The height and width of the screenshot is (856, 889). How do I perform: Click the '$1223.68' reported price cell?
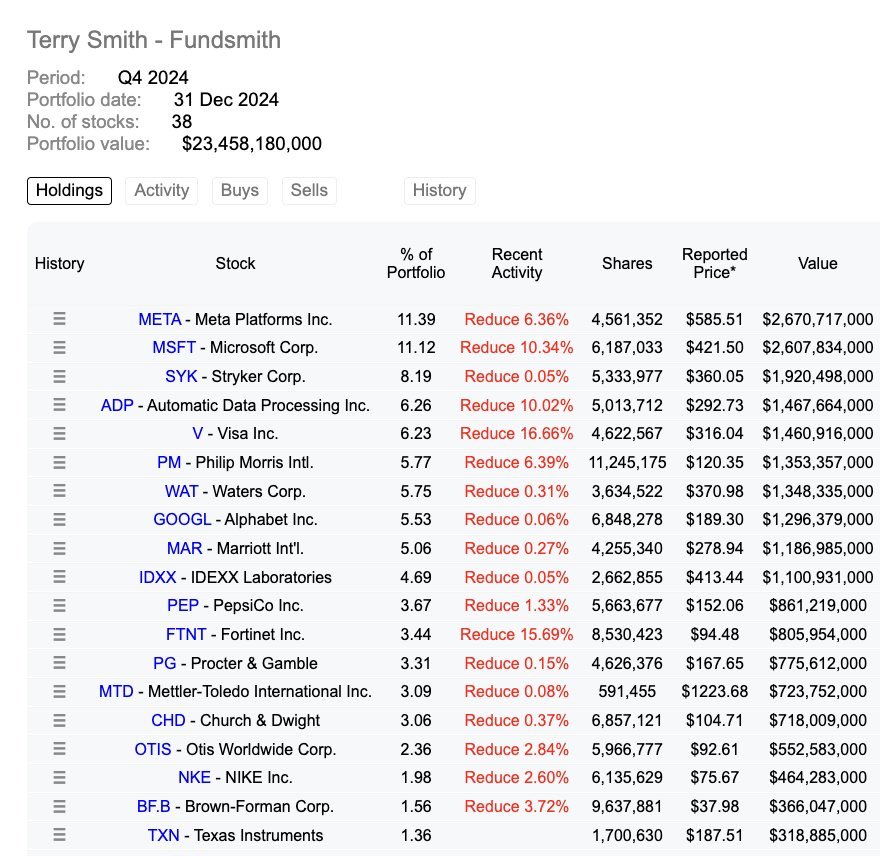714,692
